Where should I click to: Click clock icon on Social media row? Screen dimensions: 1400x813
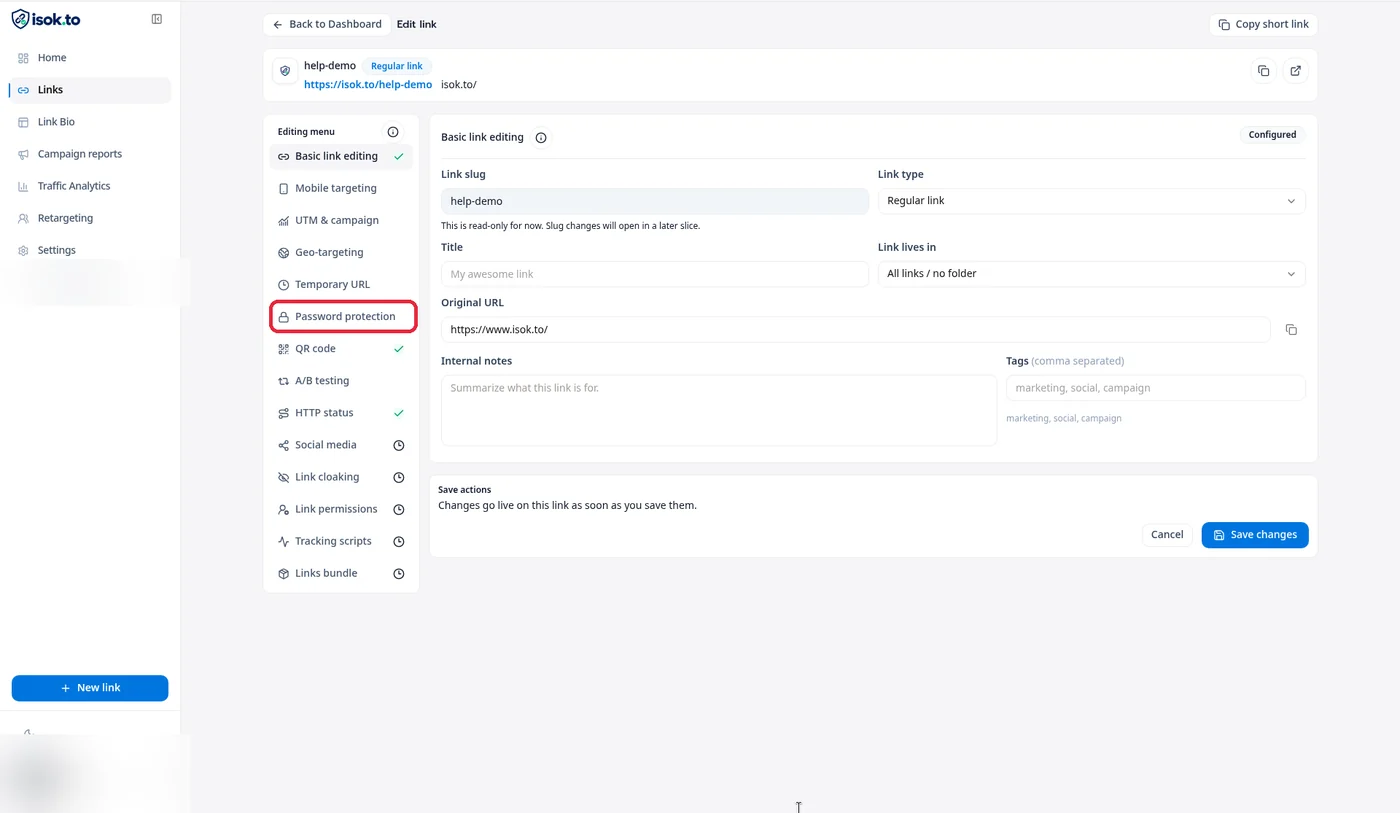click(399, 445)
